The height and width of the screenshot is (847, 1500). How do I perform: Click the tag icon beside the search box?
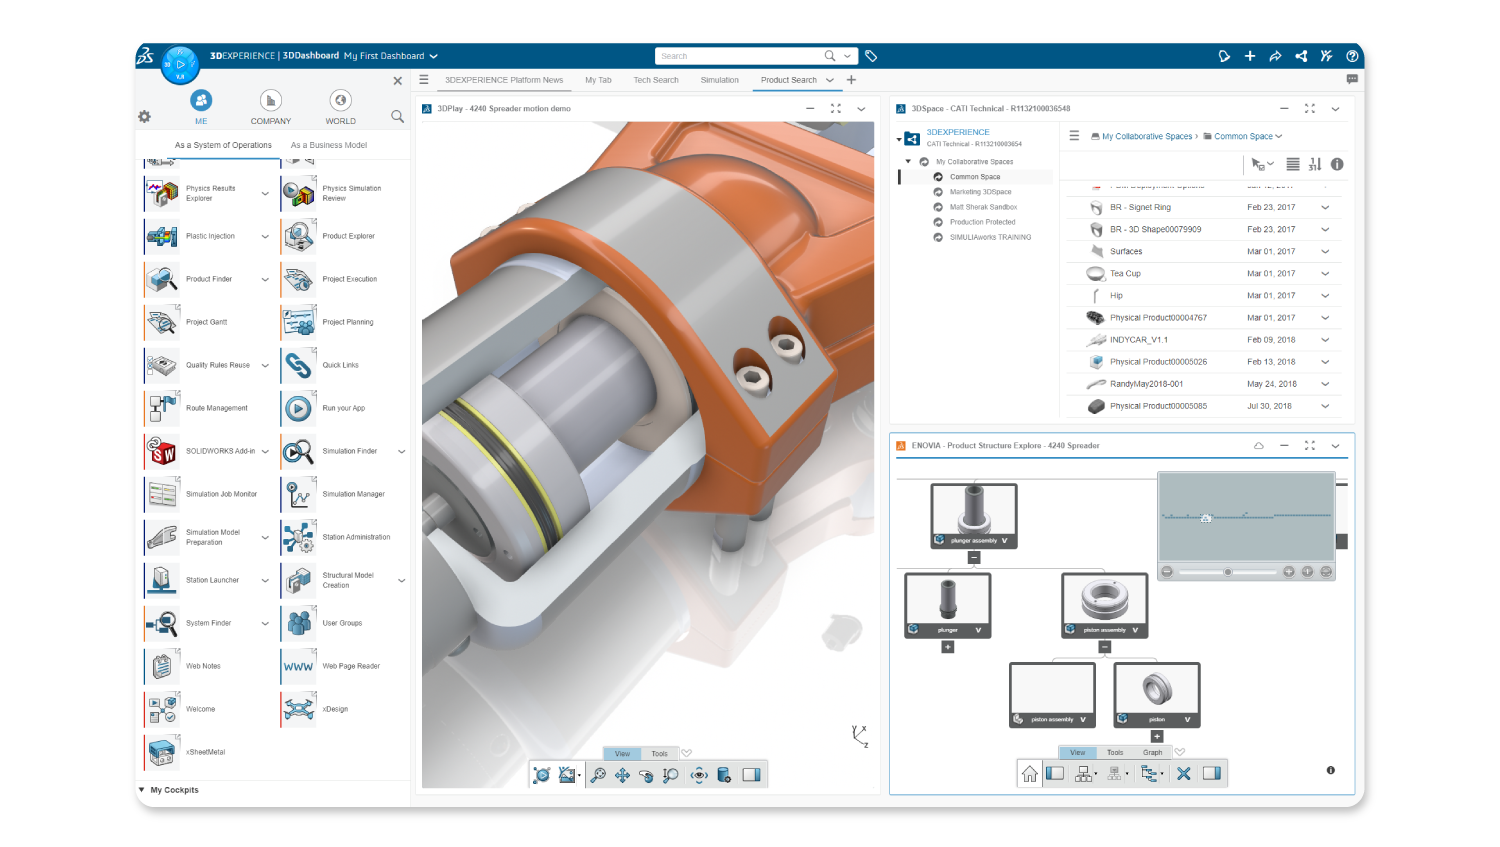click(x=871, y=56)
